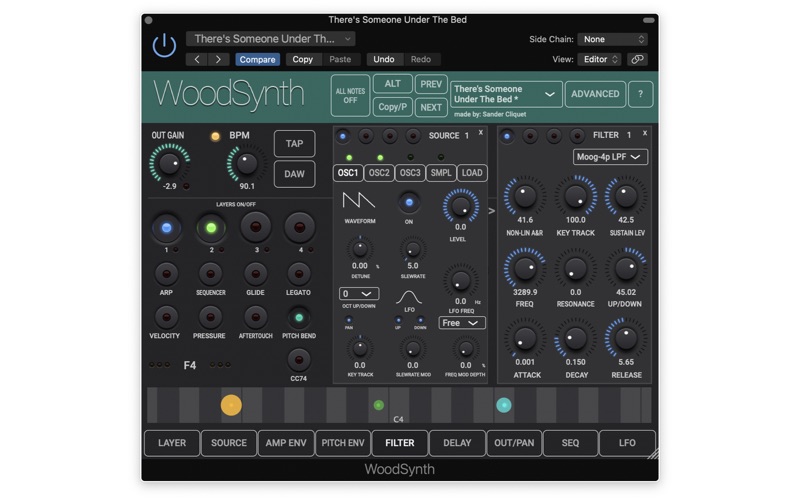Select source slot 3 circular button

(x=389, y=136)
